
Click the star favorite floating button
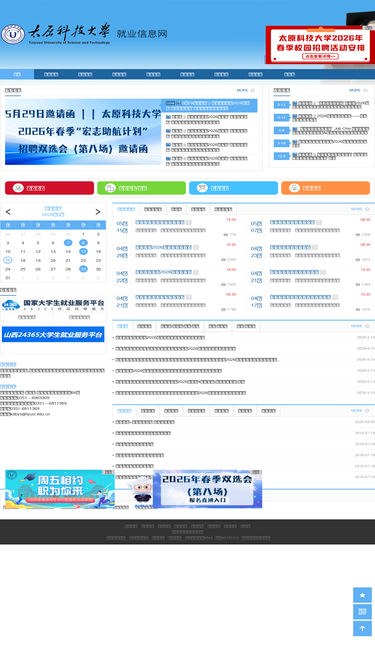362,595
